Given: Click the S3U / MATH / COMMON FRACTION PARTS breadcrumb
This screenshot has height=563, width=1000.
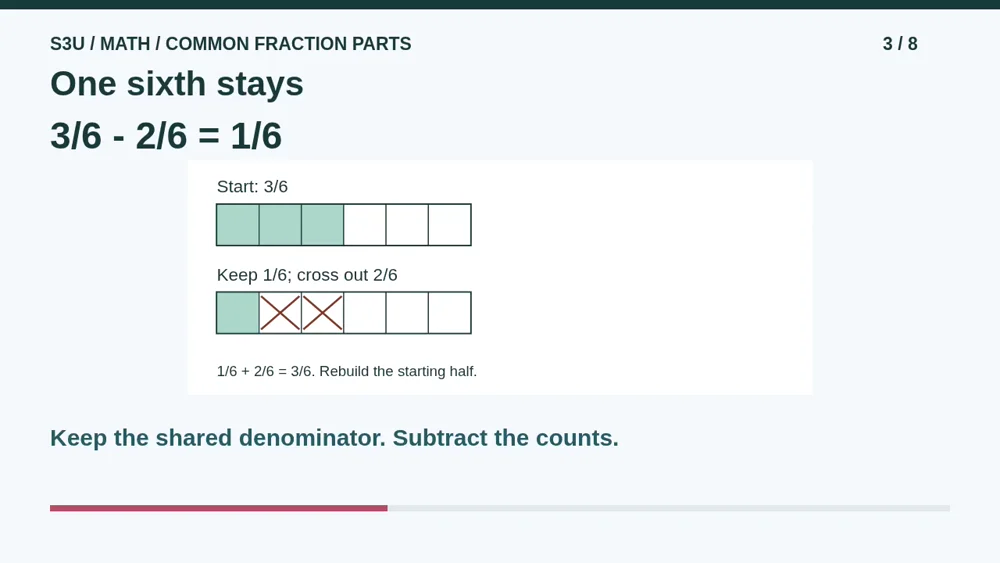Looking at the screenshot, I should [x=231, y=44].
